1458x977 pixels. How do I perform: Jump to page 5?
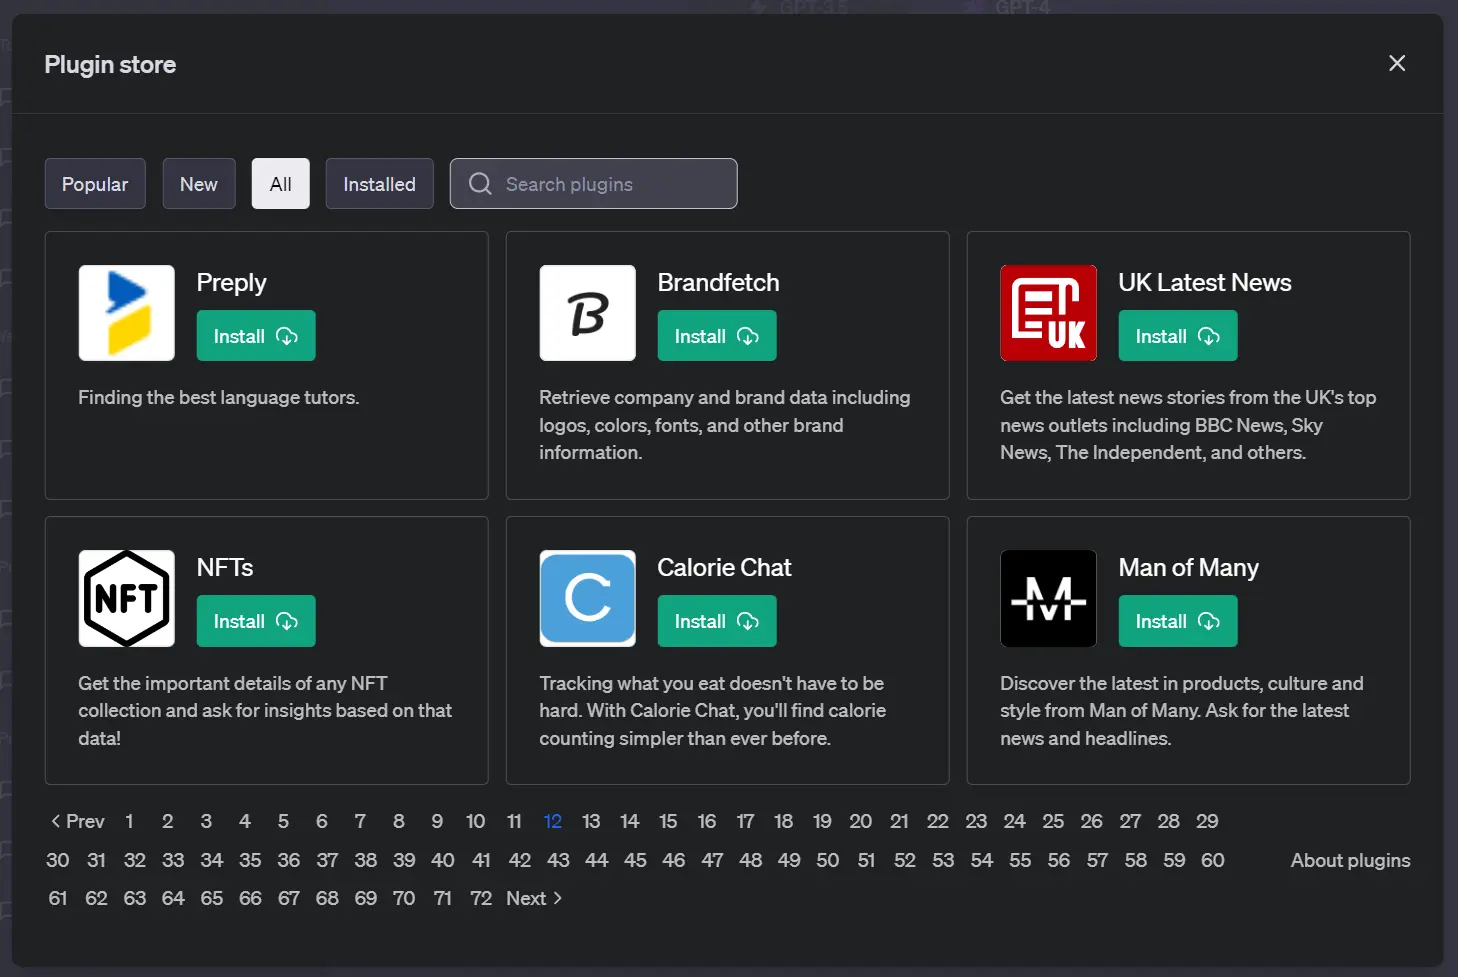pos(283,821)
